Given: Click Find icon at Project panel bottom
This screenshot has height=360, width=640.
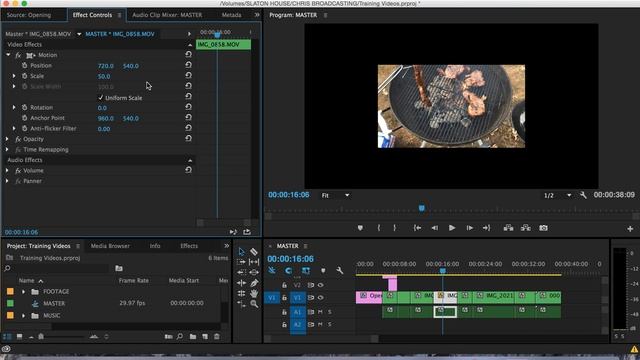Looking at the screenshot, I should [x=180, y=337].
